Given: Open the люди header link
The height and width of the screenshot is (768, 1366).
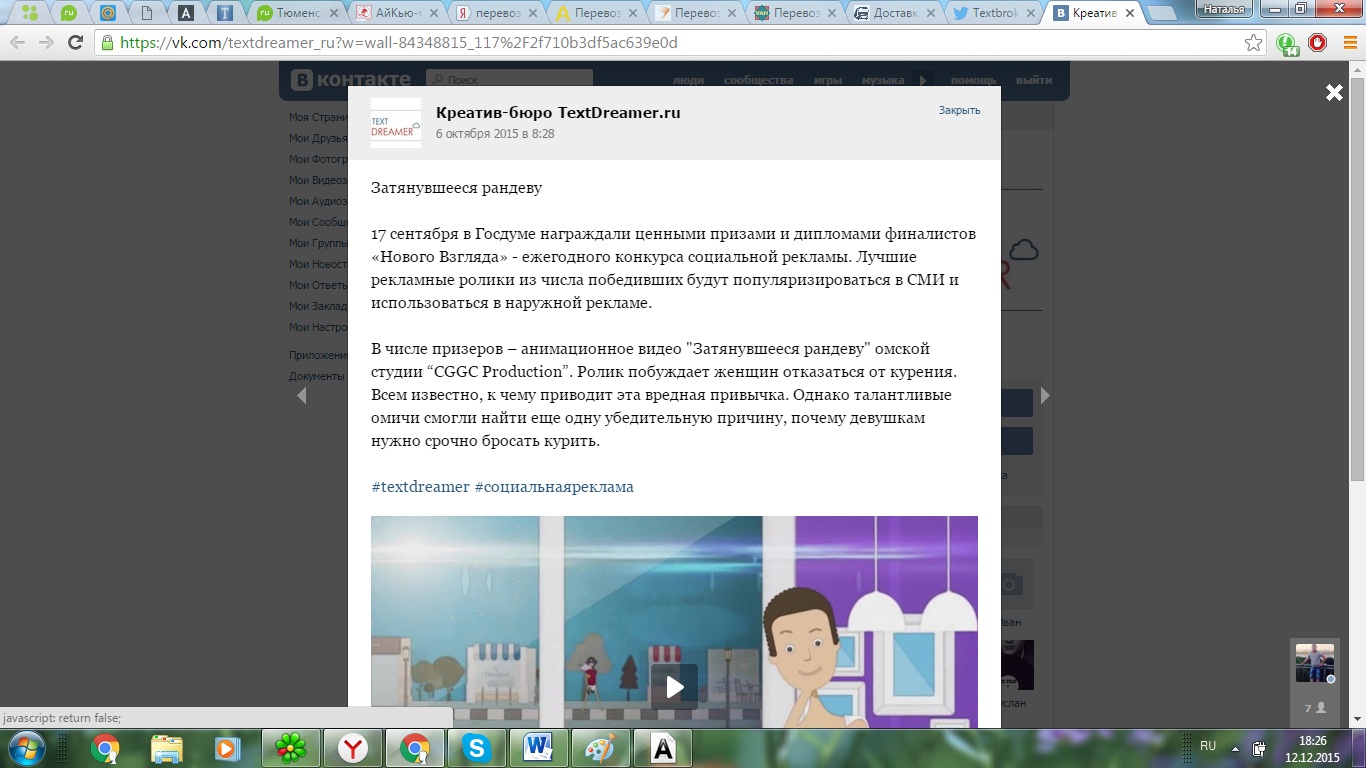Looking at the screenshot, I should tap(688, 81).
